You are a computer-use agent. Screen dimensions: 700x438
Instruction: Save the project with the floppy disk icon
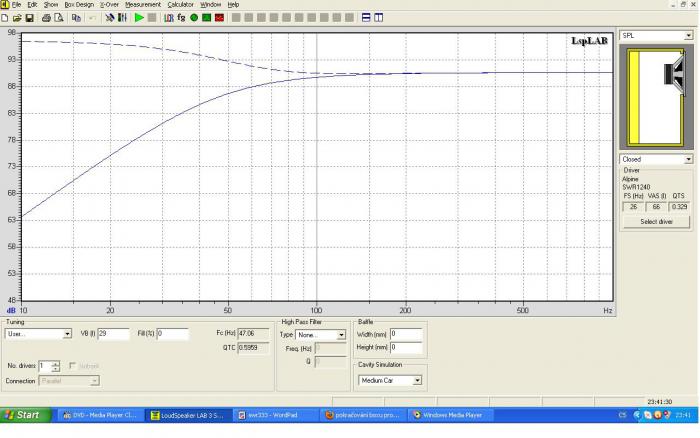point(29,18)
